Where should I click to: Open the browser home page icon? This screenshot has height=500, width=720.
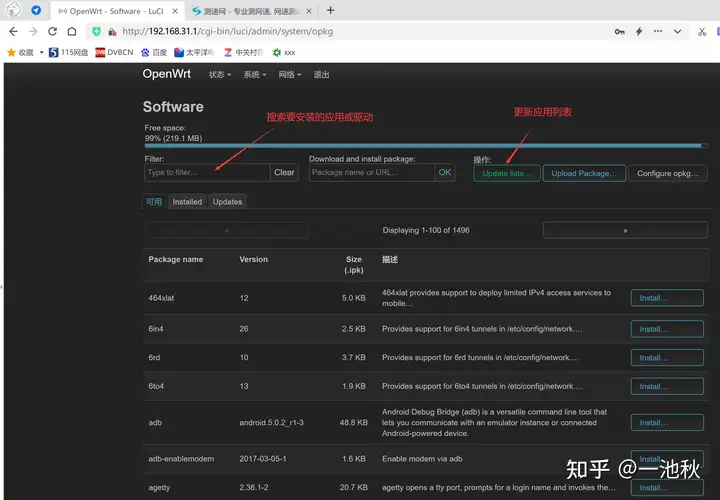coord(72,31)
